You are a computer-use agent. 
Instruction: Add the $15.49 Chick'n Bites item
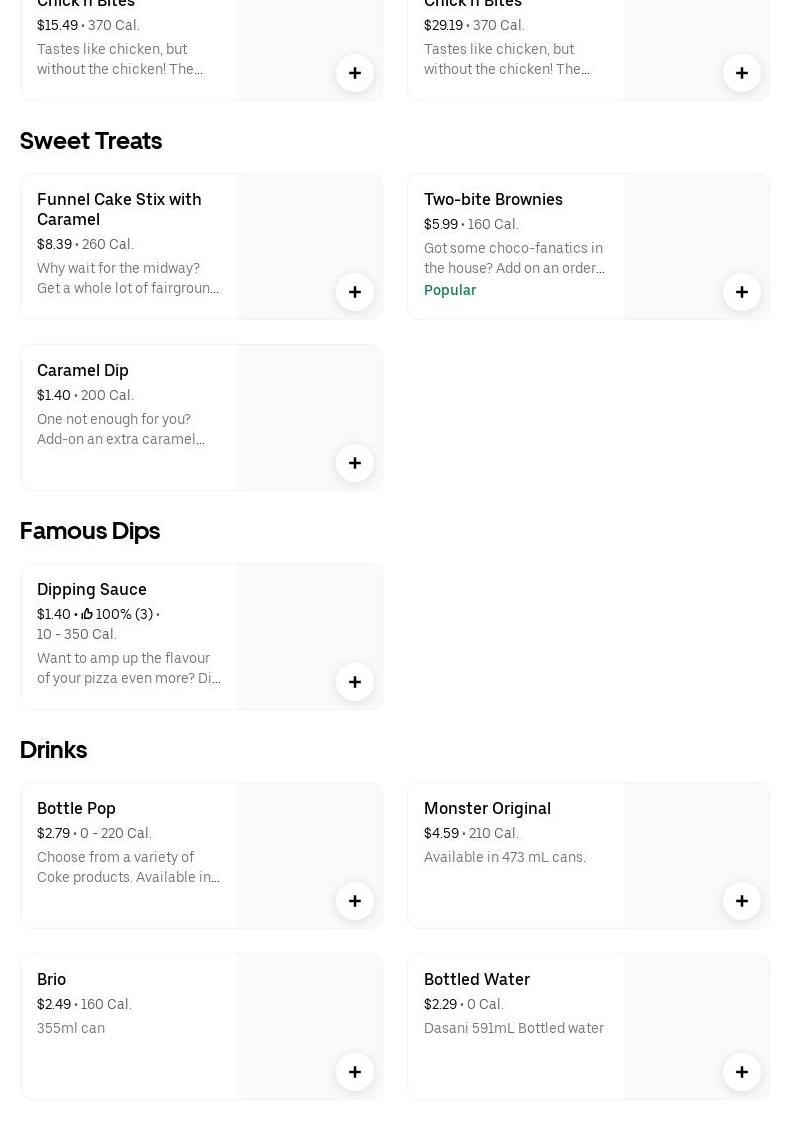pyautogui.click(x=355, y=73)
